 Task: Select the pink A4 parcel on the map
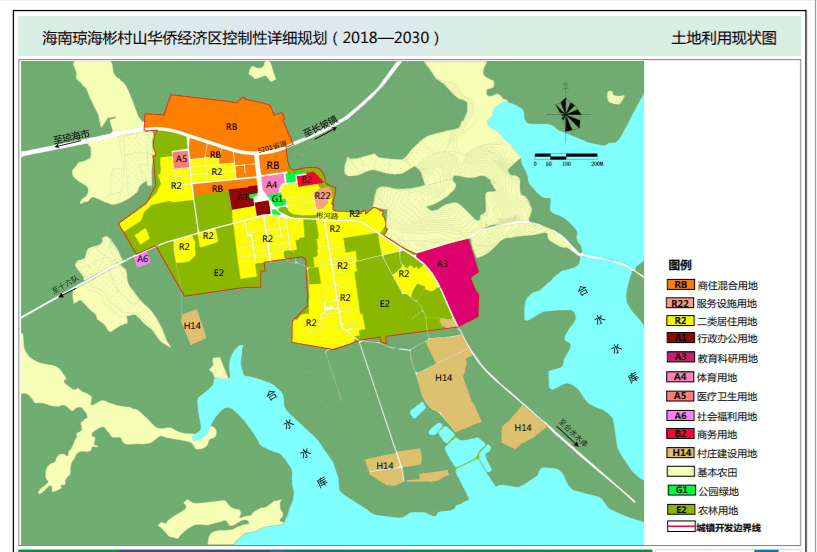(x=271, y=185)
